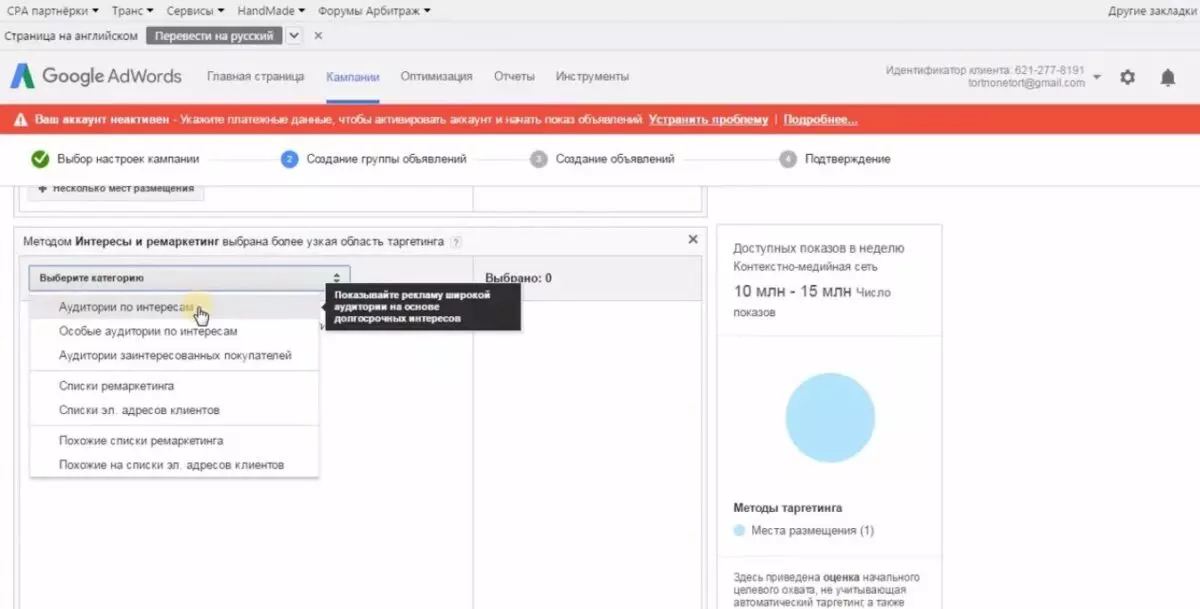This screenshot has height=609, width=1200.
Task: Click the Google AdWords logo
Action: click(96, 76)
